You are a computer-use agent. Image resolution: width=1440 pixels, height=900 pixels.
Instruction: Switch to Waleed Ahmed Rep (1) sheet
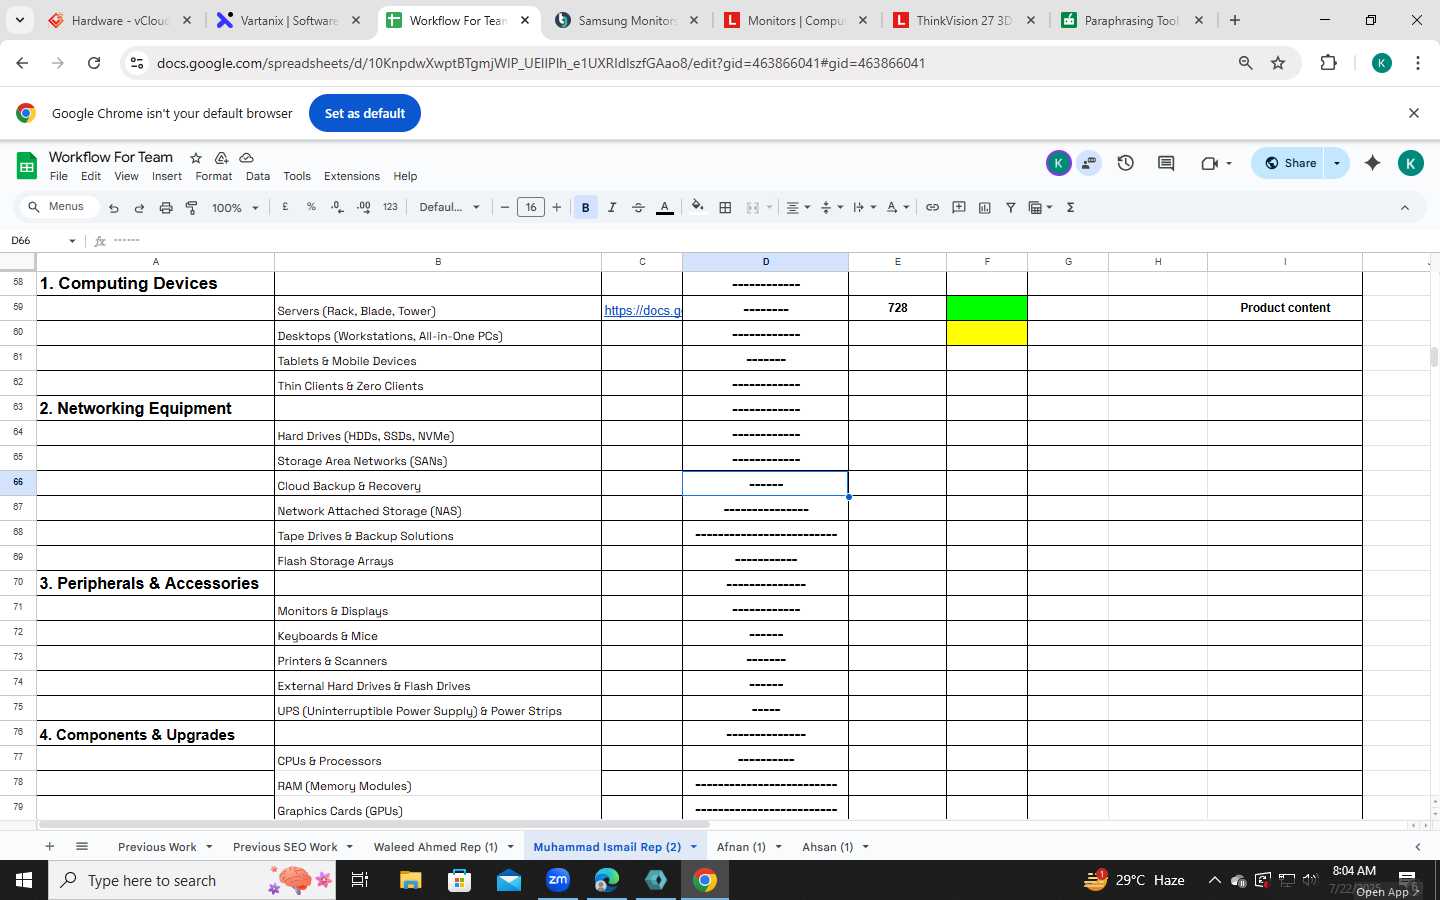point(435,847)
